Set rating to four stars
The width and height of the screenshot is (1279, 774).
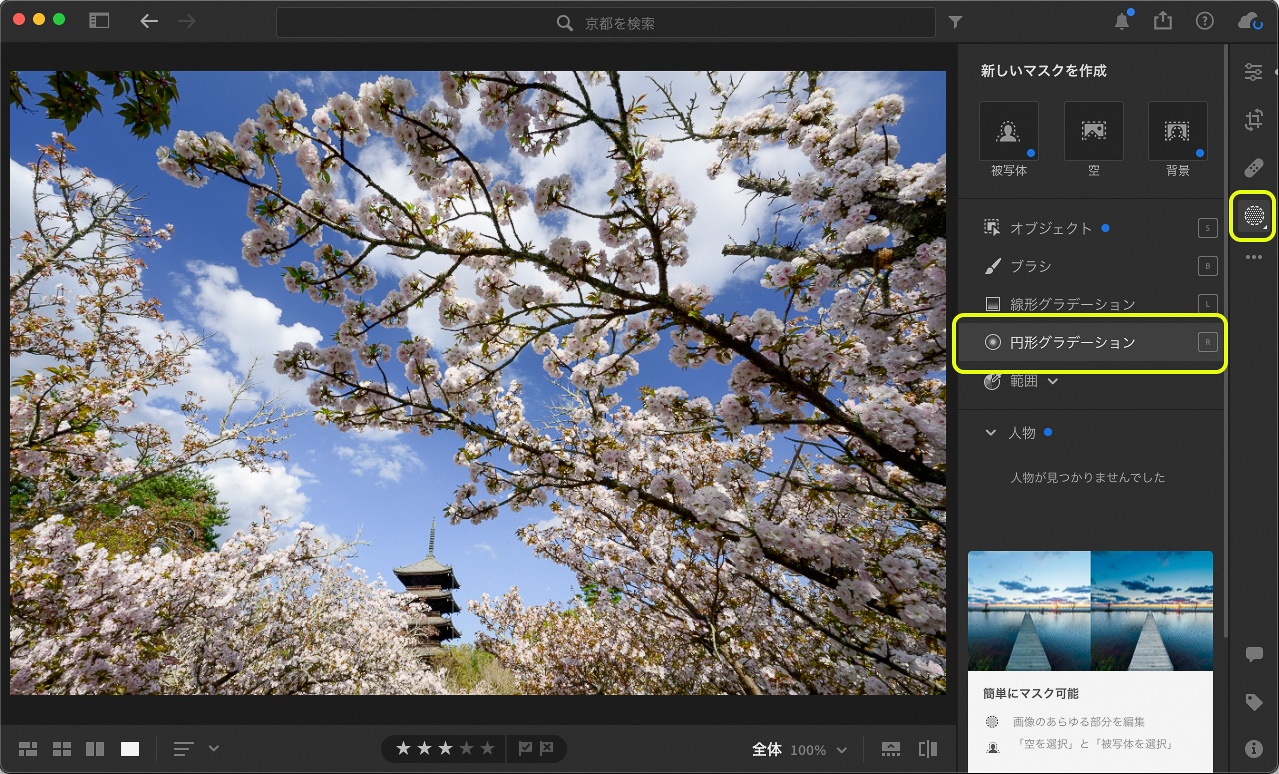pyautogui.click(x=466, y=748)
